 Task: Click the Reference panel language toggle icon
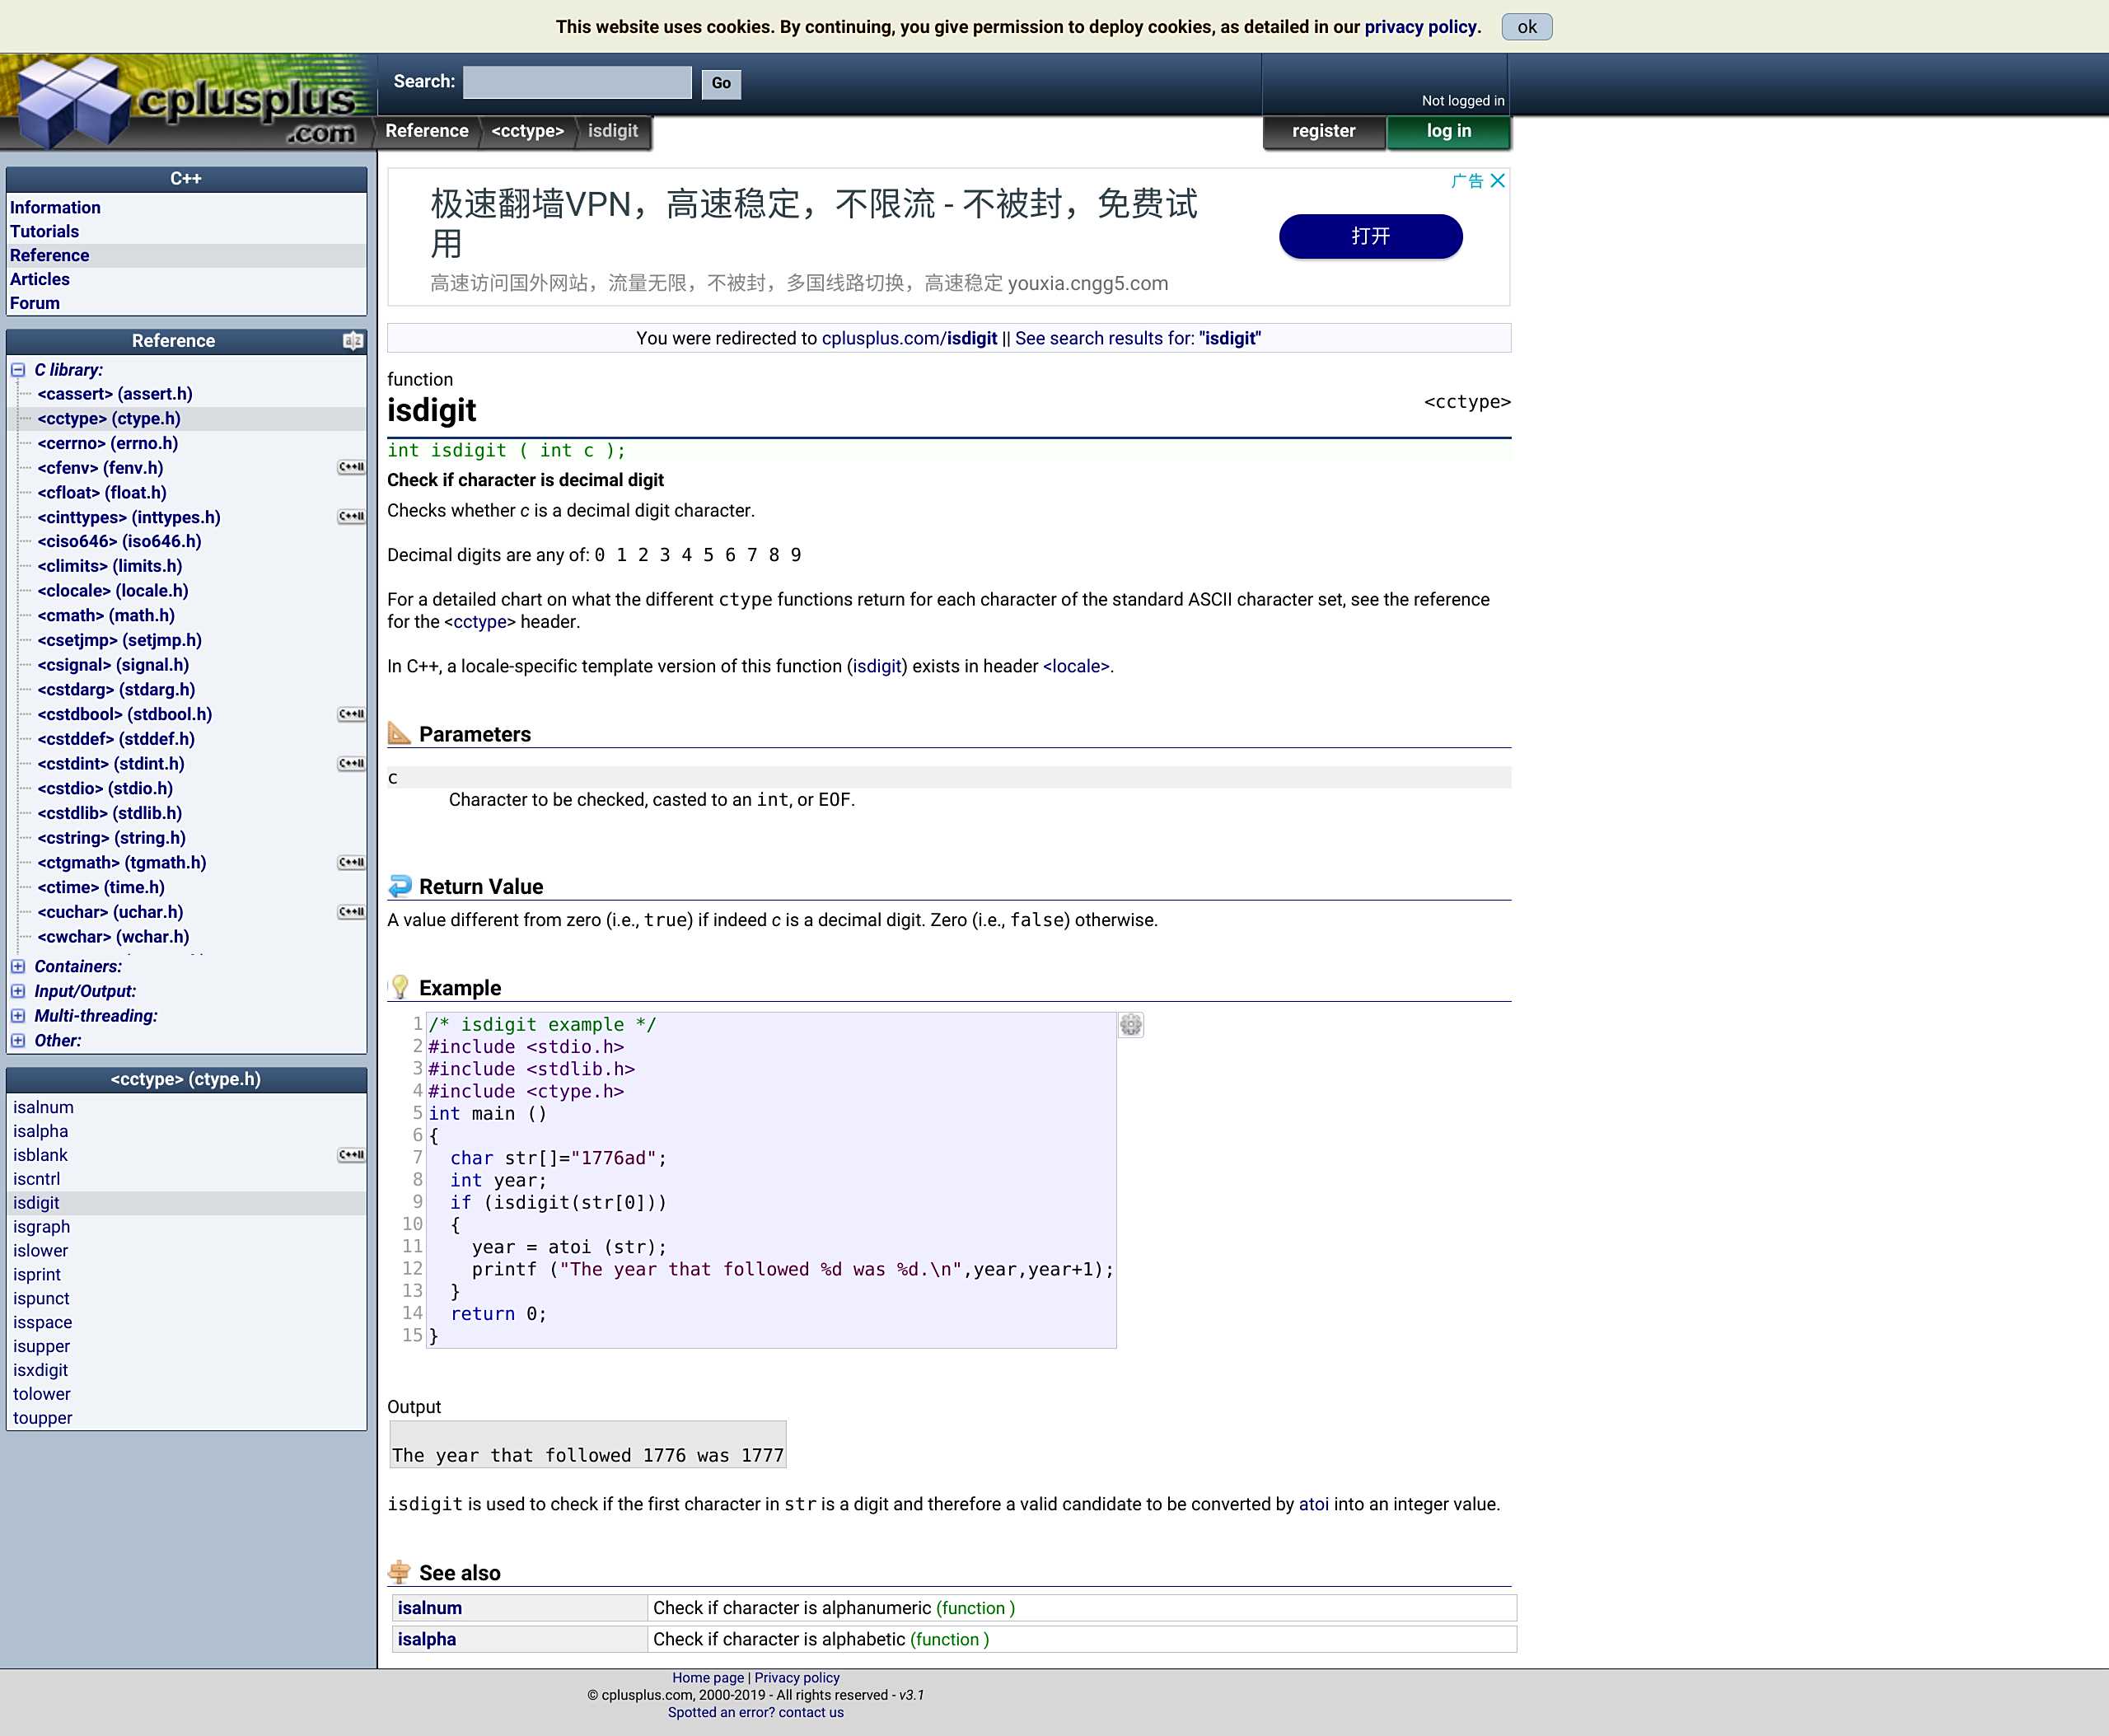352,341
